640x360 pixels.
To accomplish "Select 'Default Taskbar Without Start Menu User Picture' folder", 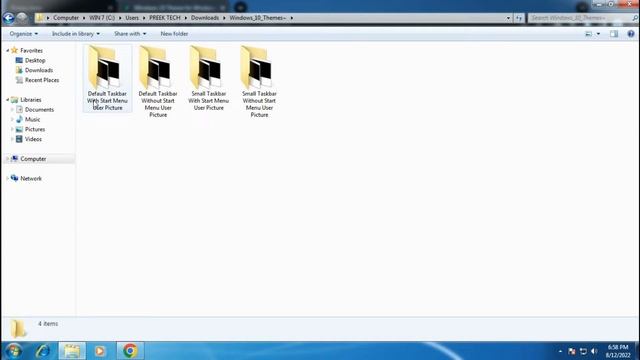I will pos(158,82).
